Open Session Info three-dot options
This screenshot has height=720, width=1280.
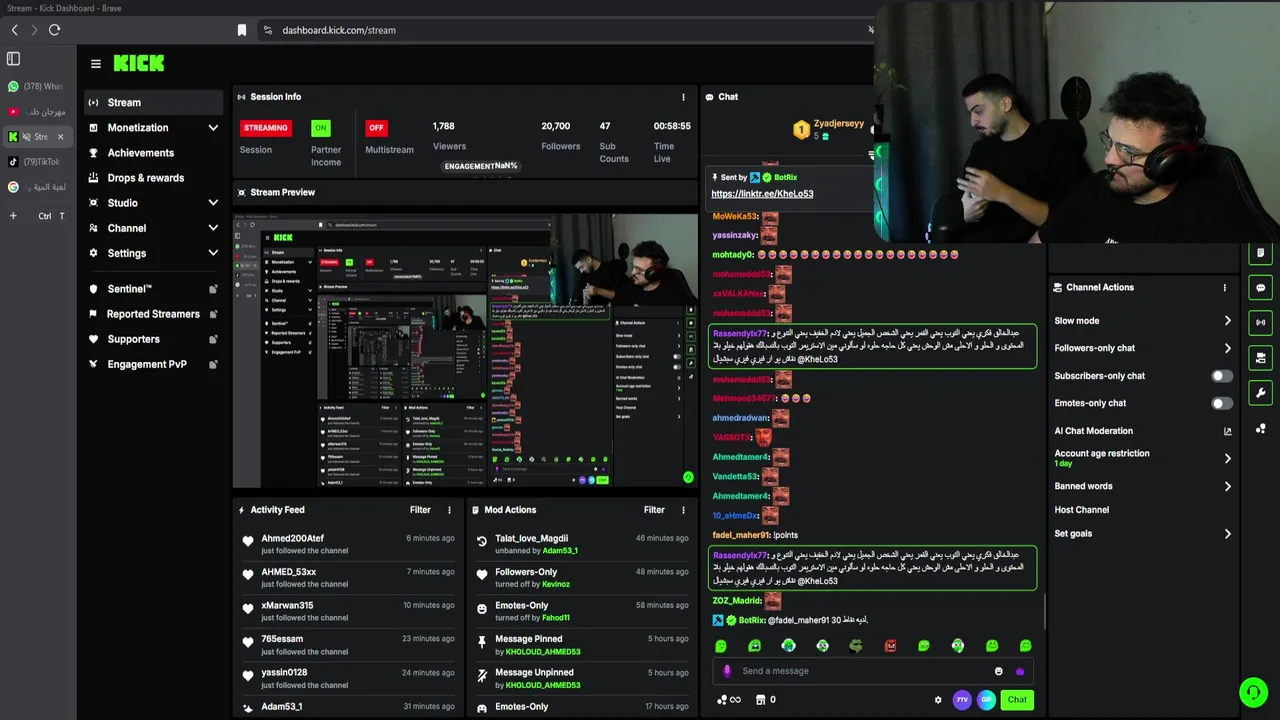click(684, 97)
